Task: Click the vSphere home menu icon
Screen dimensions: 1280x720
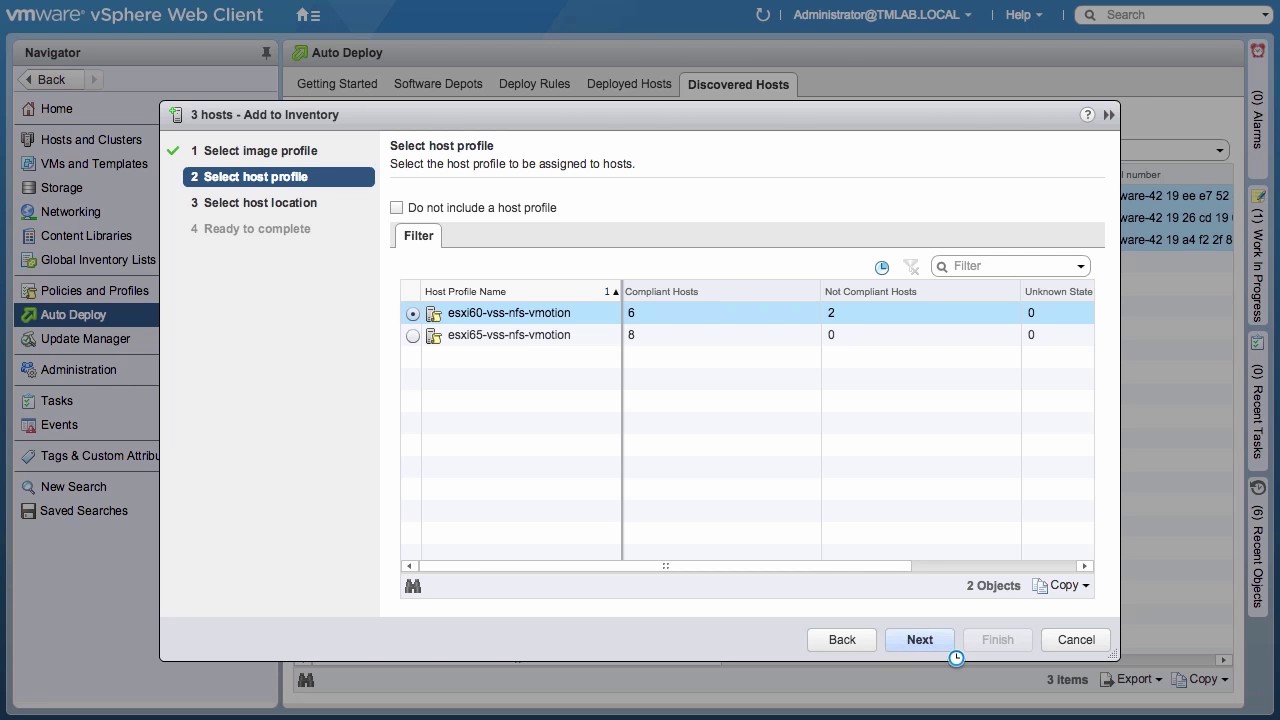Action: click(308, 15)
